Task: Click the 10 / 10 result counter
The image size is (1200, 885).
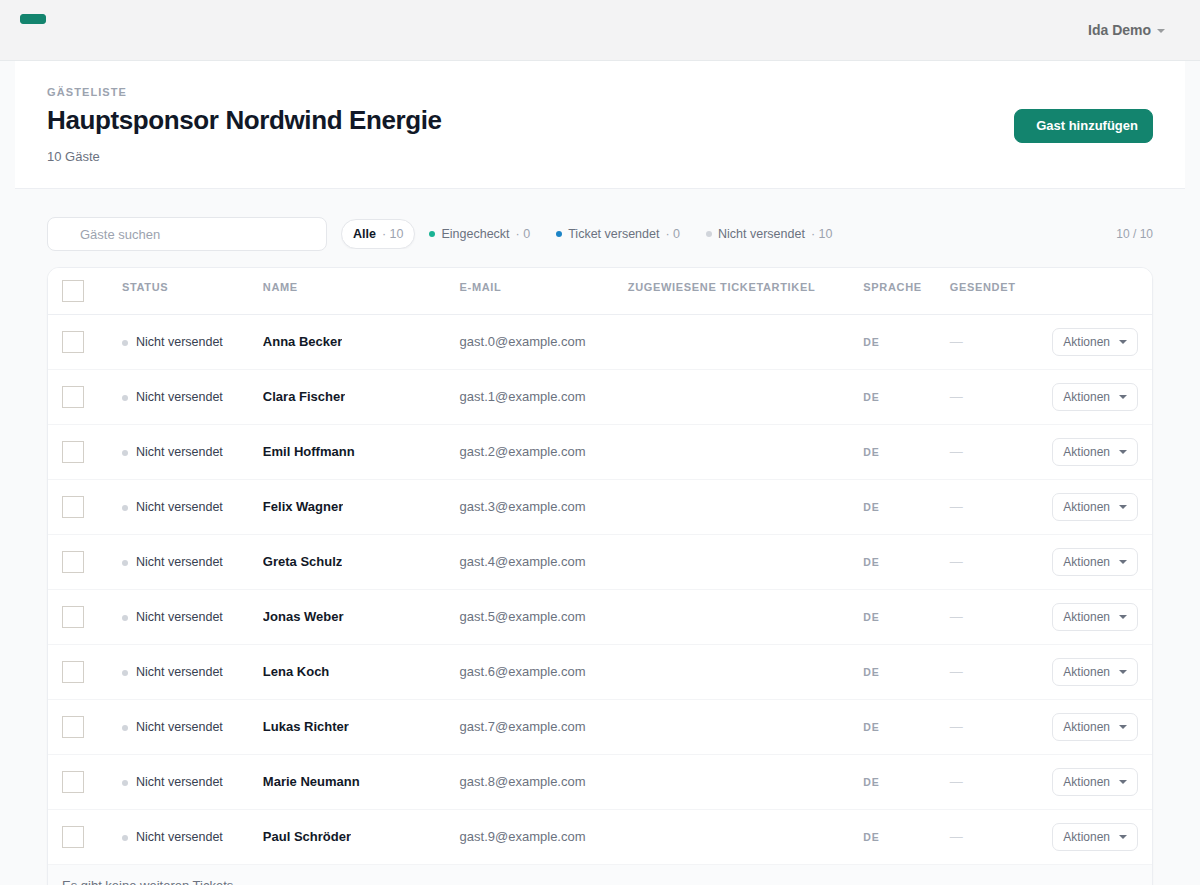Action: point(1134,234)
